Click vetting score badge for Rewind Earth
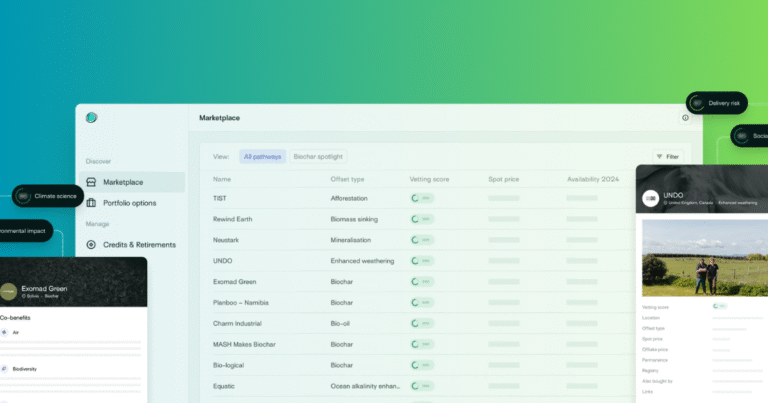The height and width of the screenshot is (403, 768). 422,219
